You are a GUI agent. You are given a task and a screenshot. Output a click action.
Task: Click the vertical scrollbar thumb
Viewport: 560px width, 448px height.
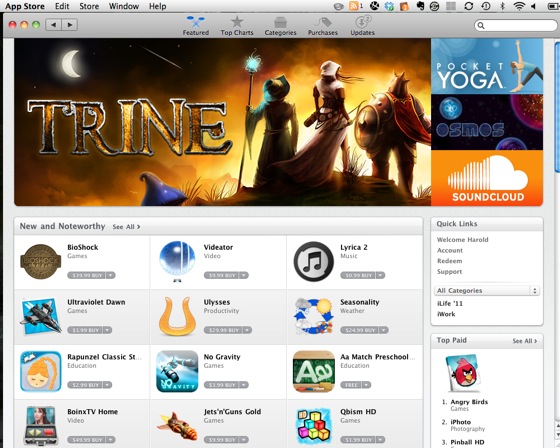pyautogui.click(x=557, y=107)
